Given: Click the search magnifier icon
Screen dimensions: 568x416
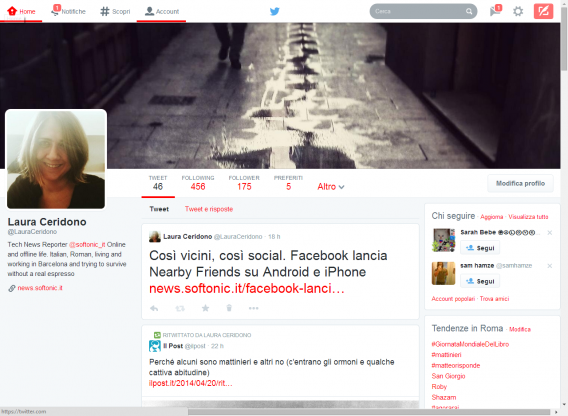Looking at the screenshot, I should click(469, 12).
